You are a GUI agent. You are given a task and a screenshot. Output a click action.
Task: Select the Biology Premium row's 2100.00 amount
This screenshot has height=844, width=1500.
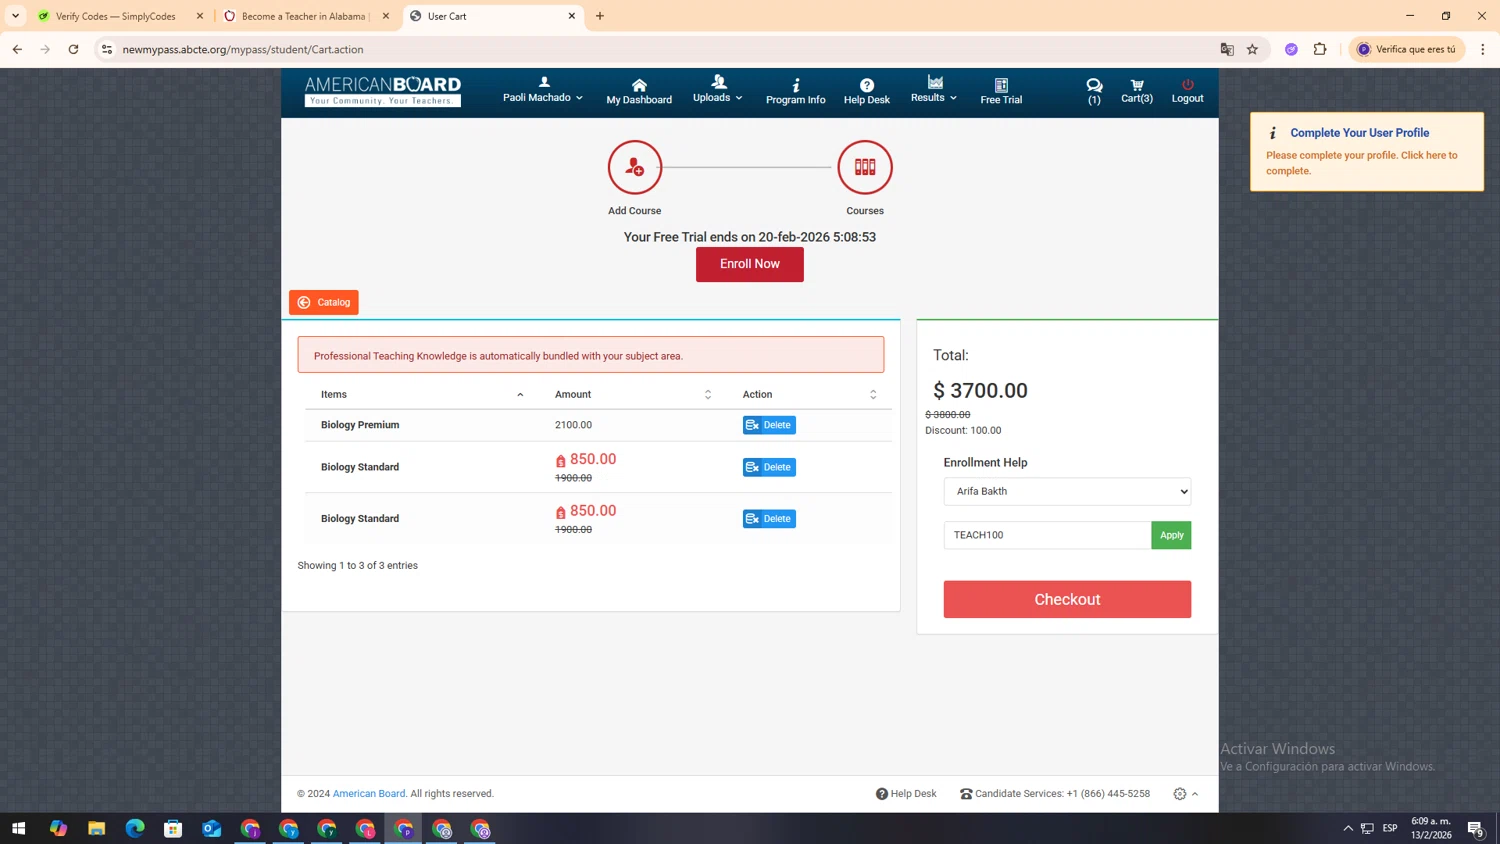click(x=573, y=425)
